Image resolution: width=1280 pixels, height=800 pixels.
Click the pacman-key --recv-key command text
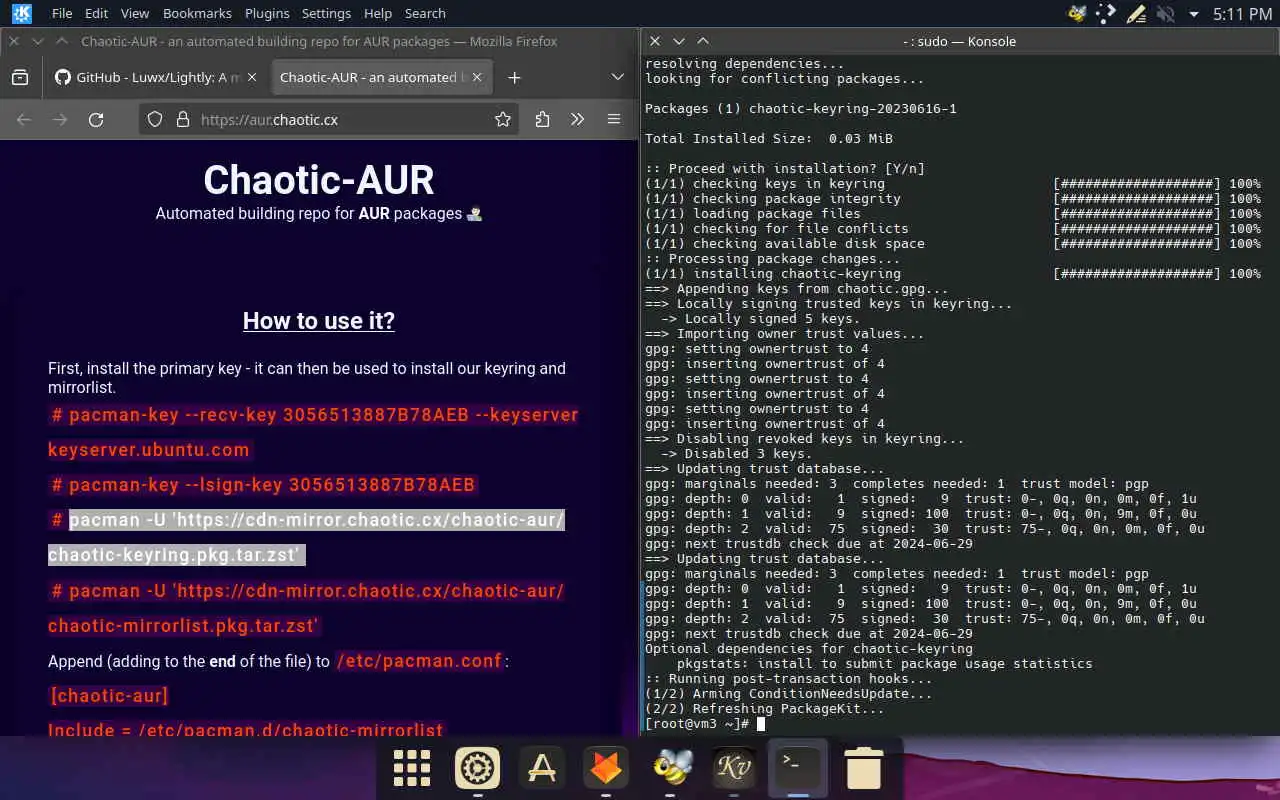click(x=313, y=432)
